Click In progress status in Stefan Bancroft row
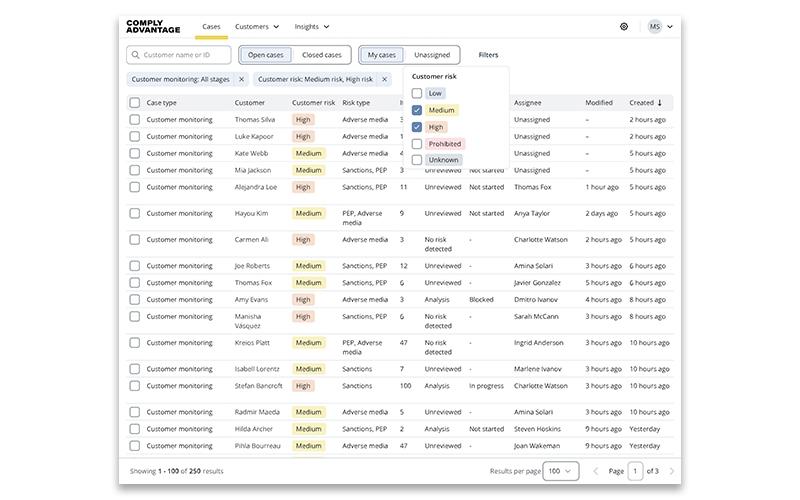The width and height of the screenshot is (800, 500). [486, 386]
